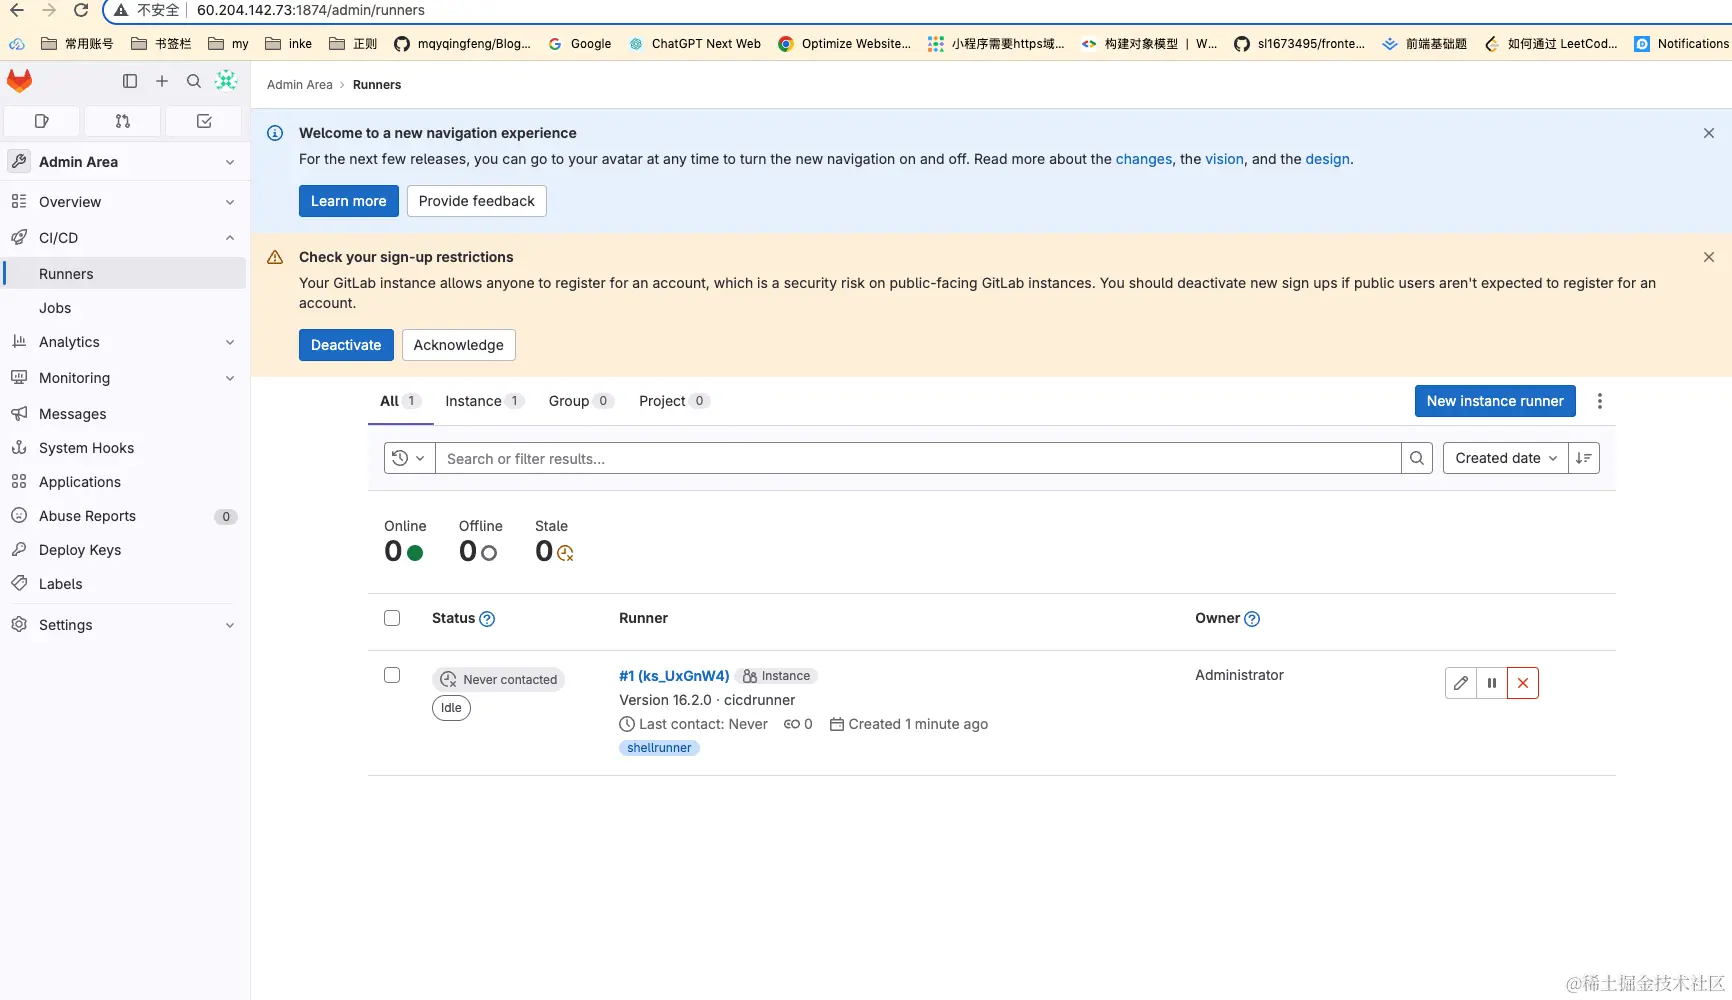Screen dimensions: 1732x1000
Task: Check the box for runner #1
Action: pyautogui.click(x=392, y=675)
